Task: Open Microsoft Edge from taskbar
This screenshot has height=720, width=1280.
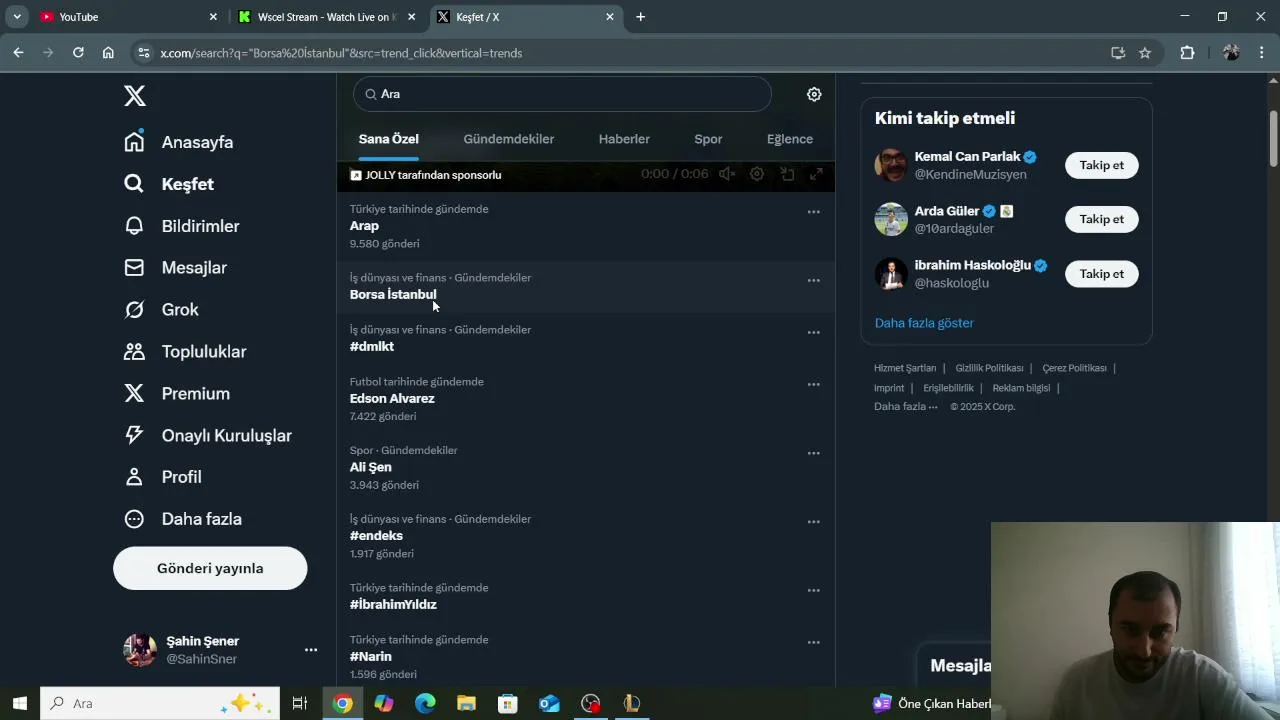Action: point(425,703)
